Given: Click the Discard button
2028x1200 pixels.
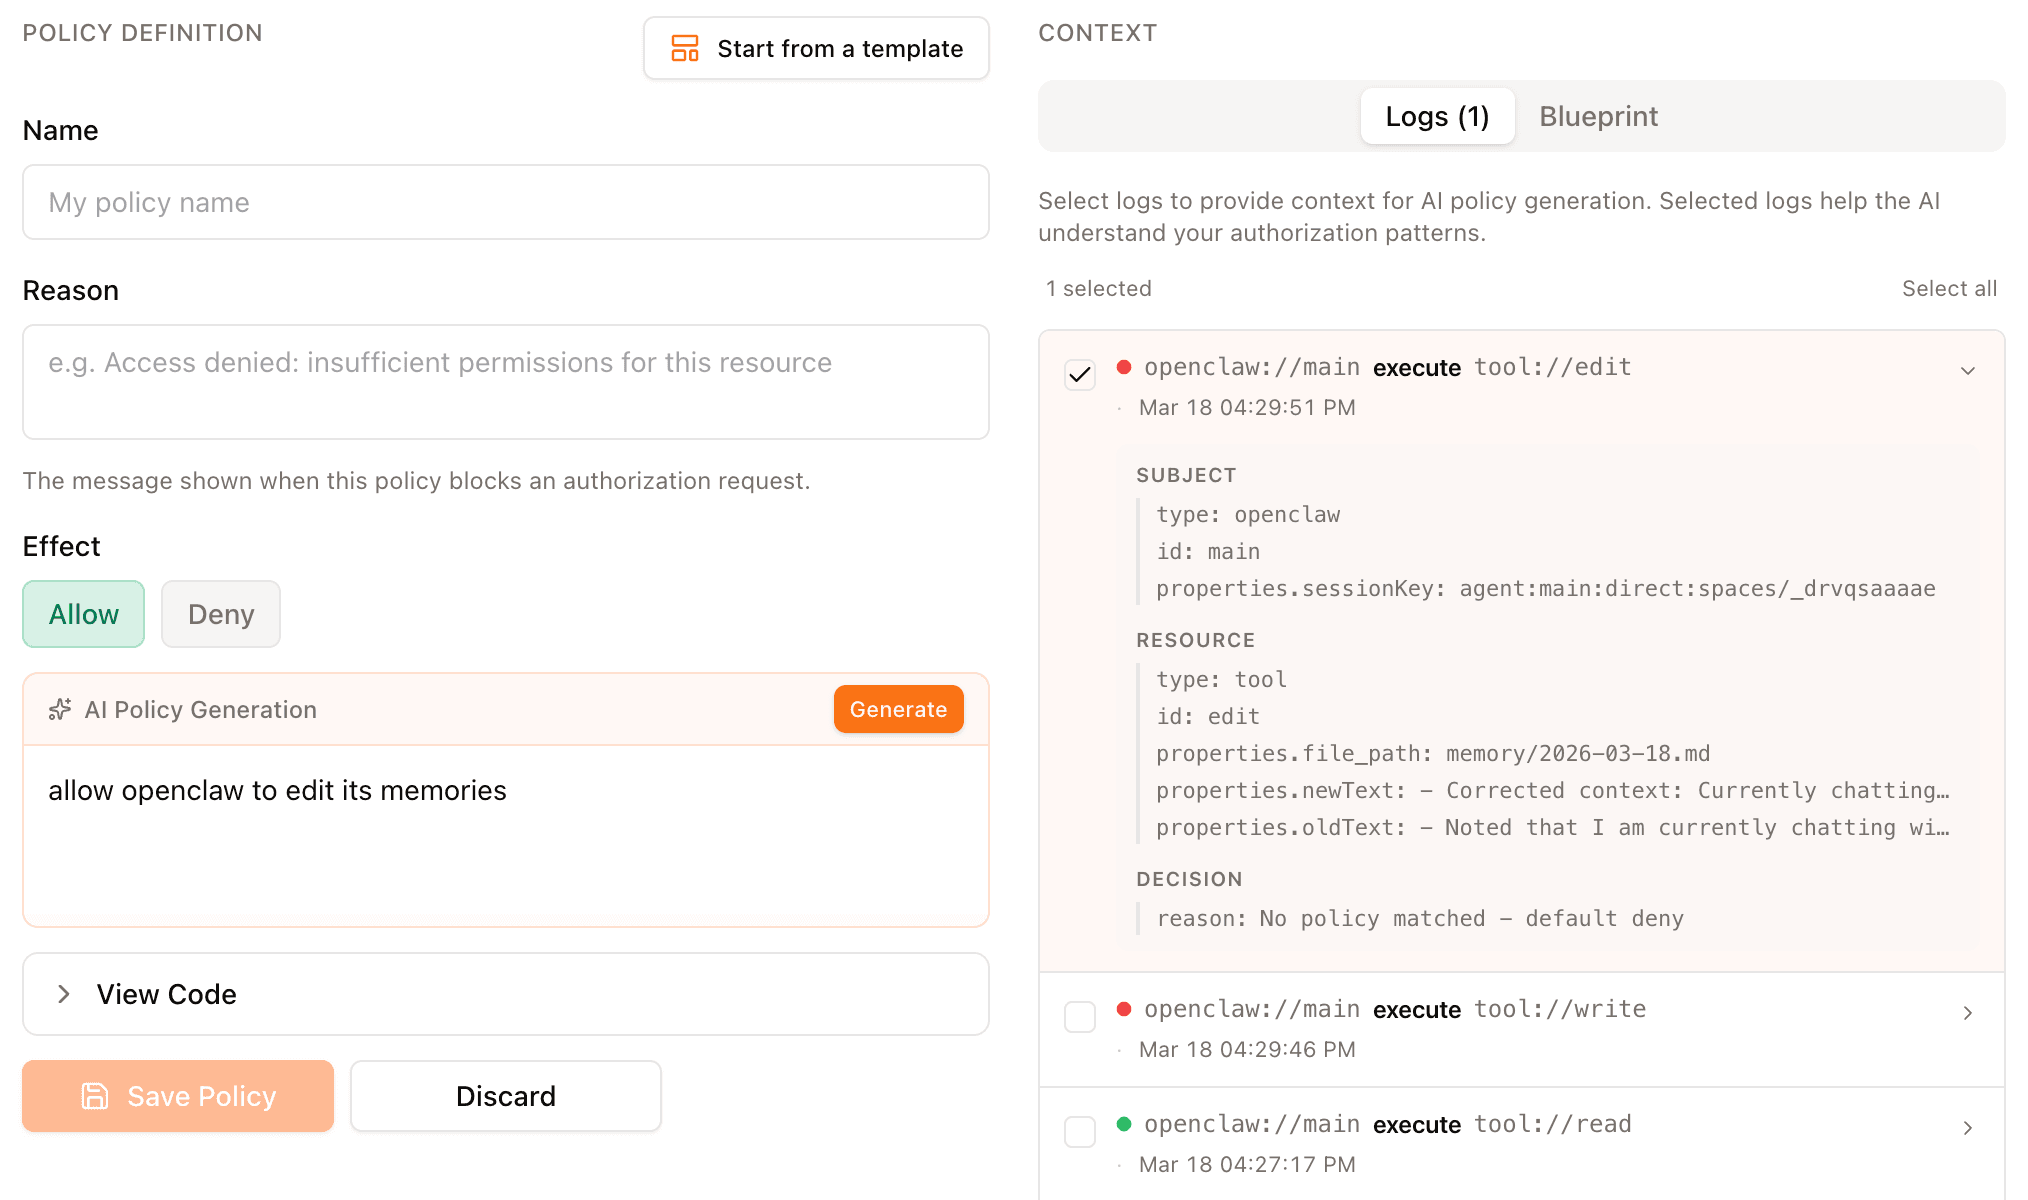Looking at the screenshot, I should tap(506, 1096).
